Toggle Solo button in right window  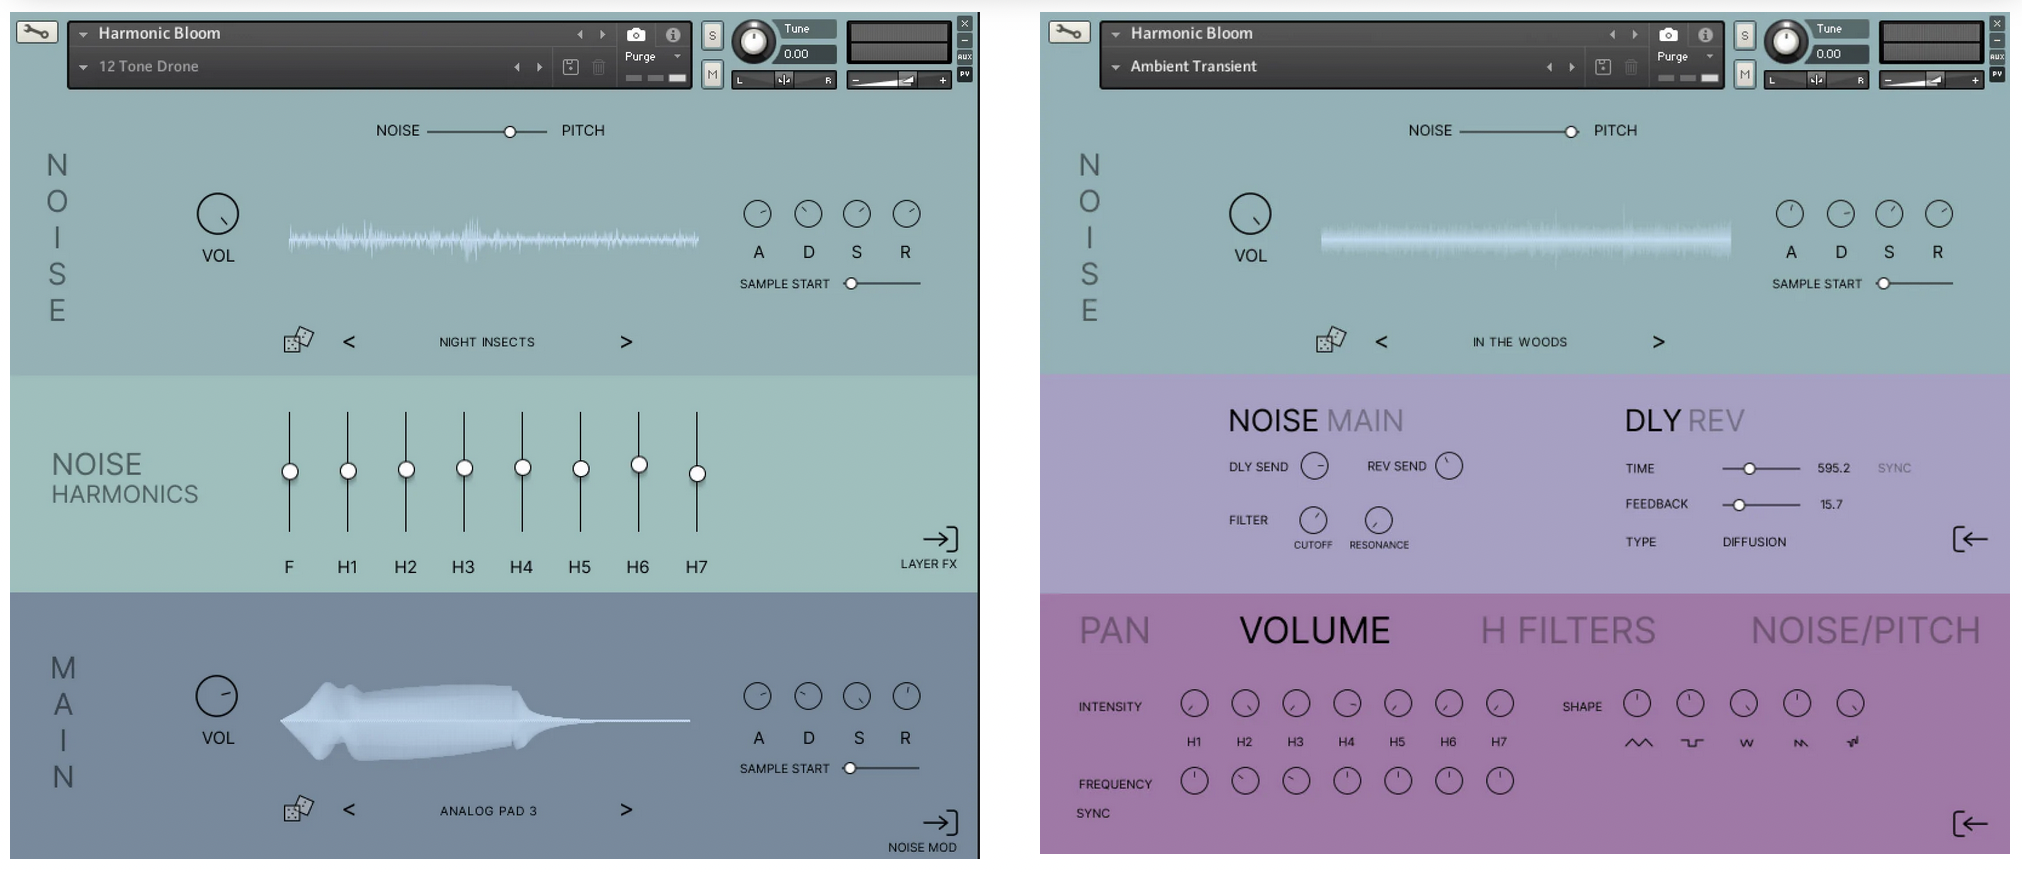(x=1744, y=36)
